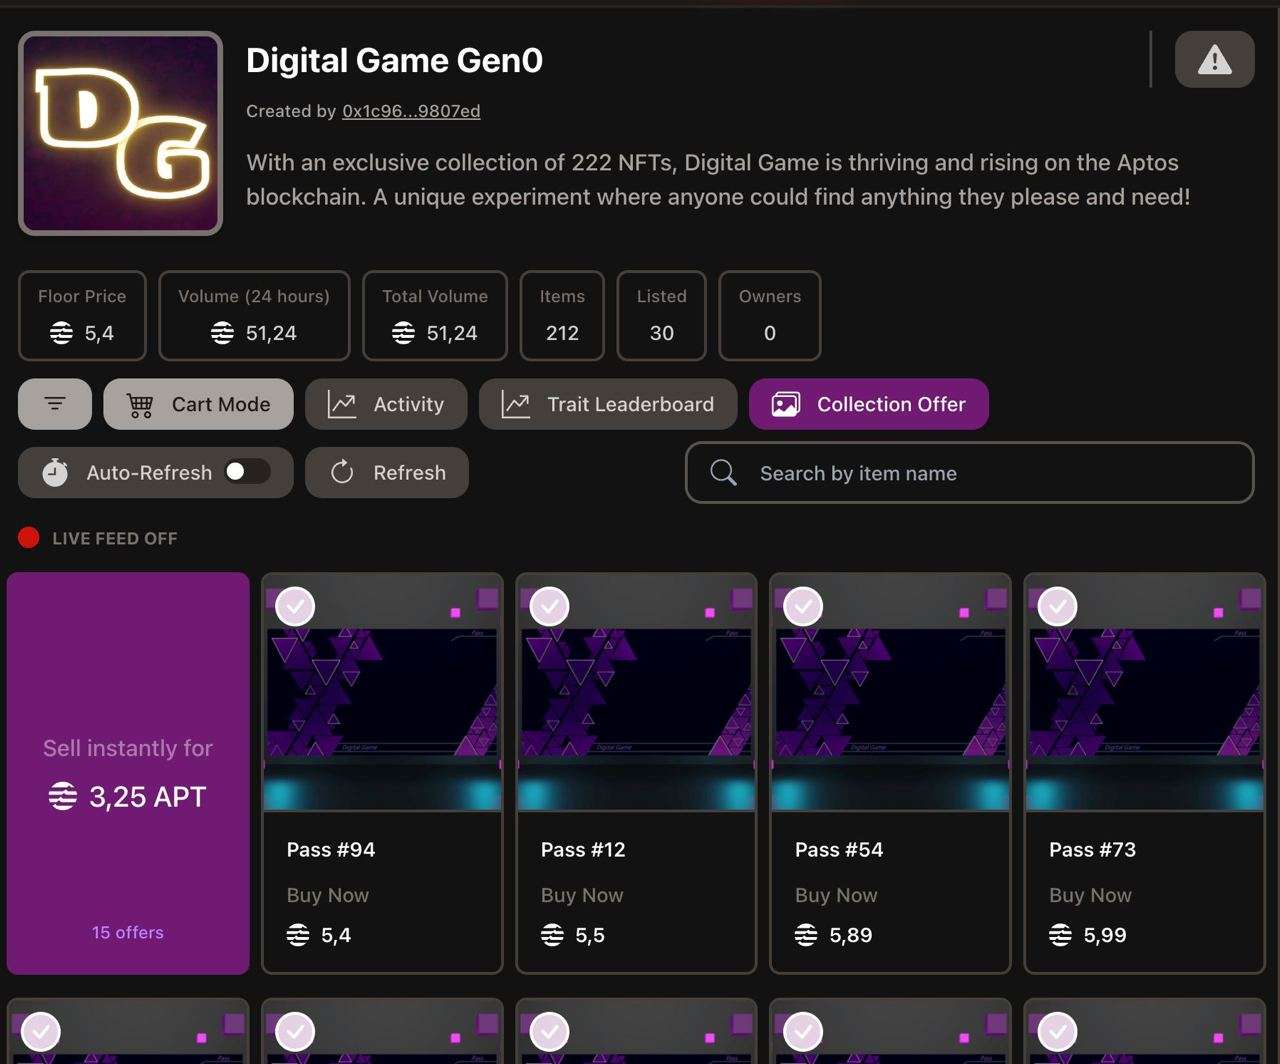
Task: Click the Pass #73 title
Action: (1092, 850)
